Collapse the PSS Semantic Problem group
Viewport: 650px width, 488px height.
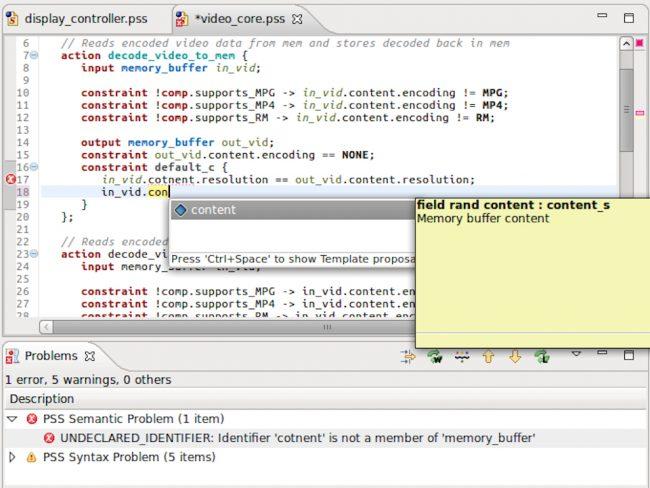click(x=12, y=419)
